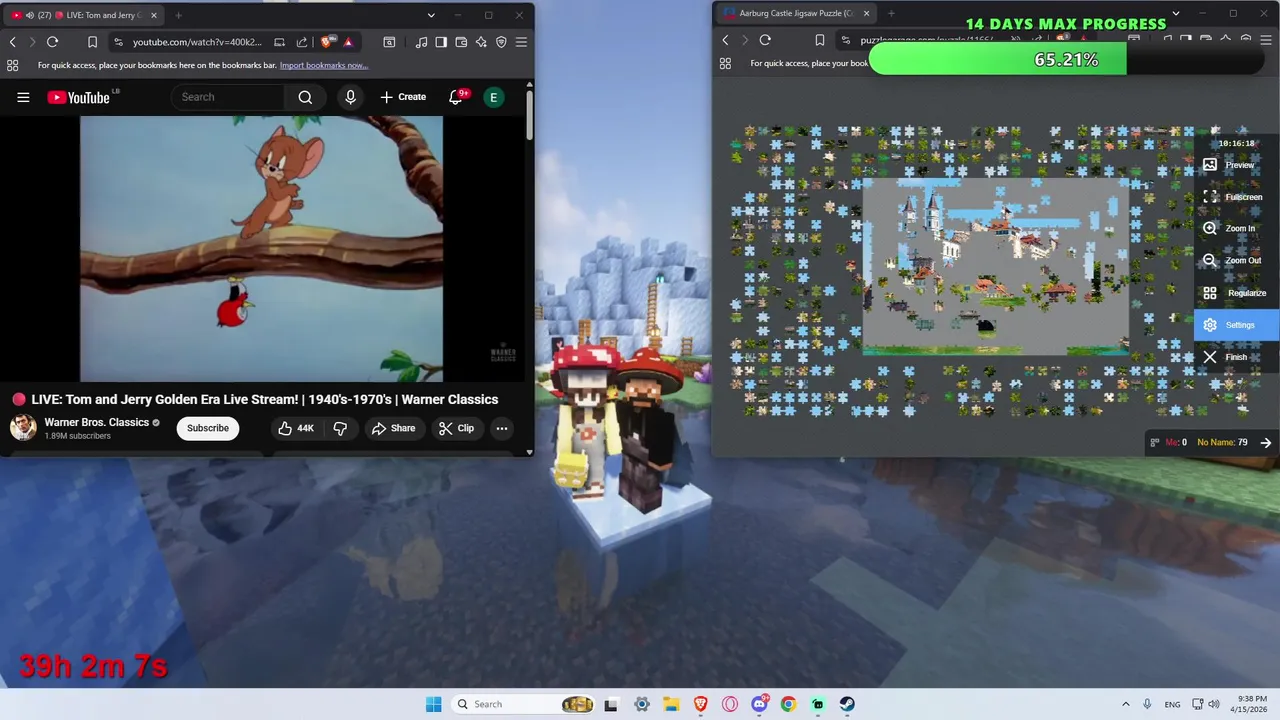1280x720 pixels.
Task: Reload the YouTube browser page
Action: pyautogui.click(x=52, y=42)
